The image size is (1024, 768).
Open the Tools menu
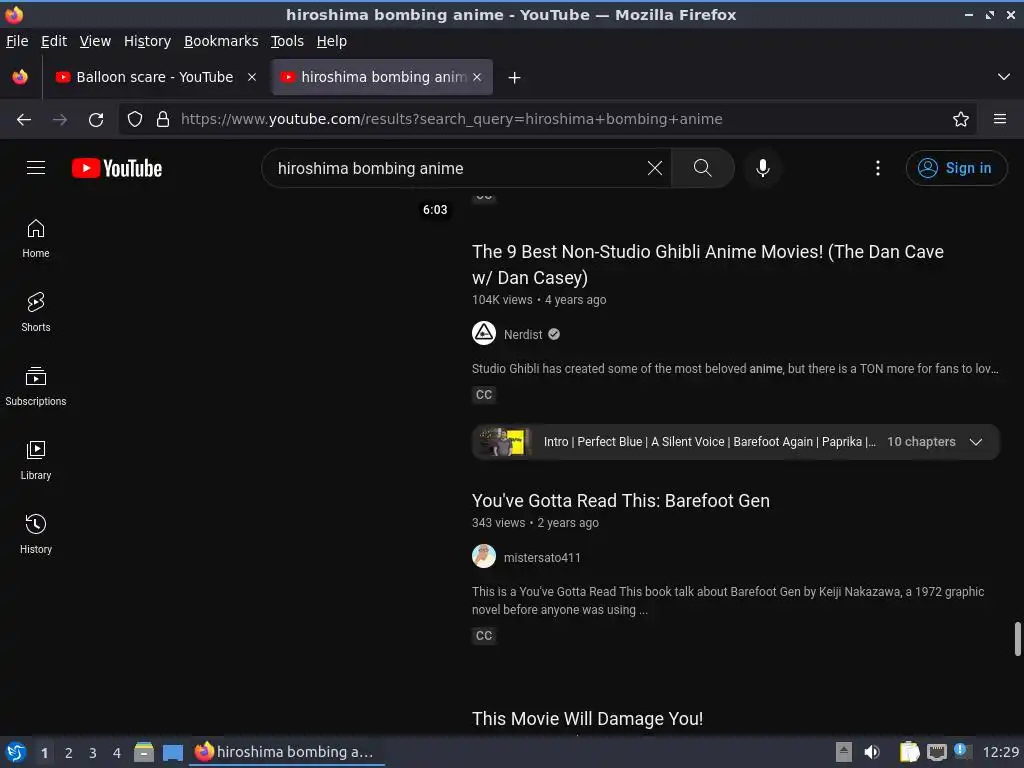(287, 41)
